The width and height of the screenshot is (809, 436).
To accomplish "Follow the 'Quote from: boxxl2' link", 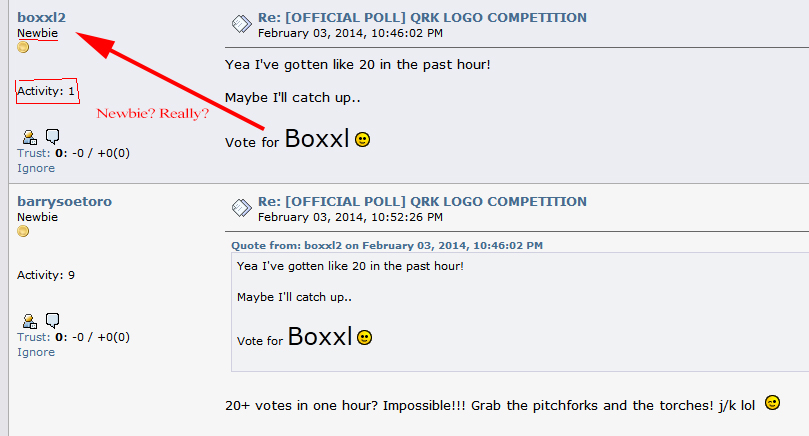I will coord(387,246).
